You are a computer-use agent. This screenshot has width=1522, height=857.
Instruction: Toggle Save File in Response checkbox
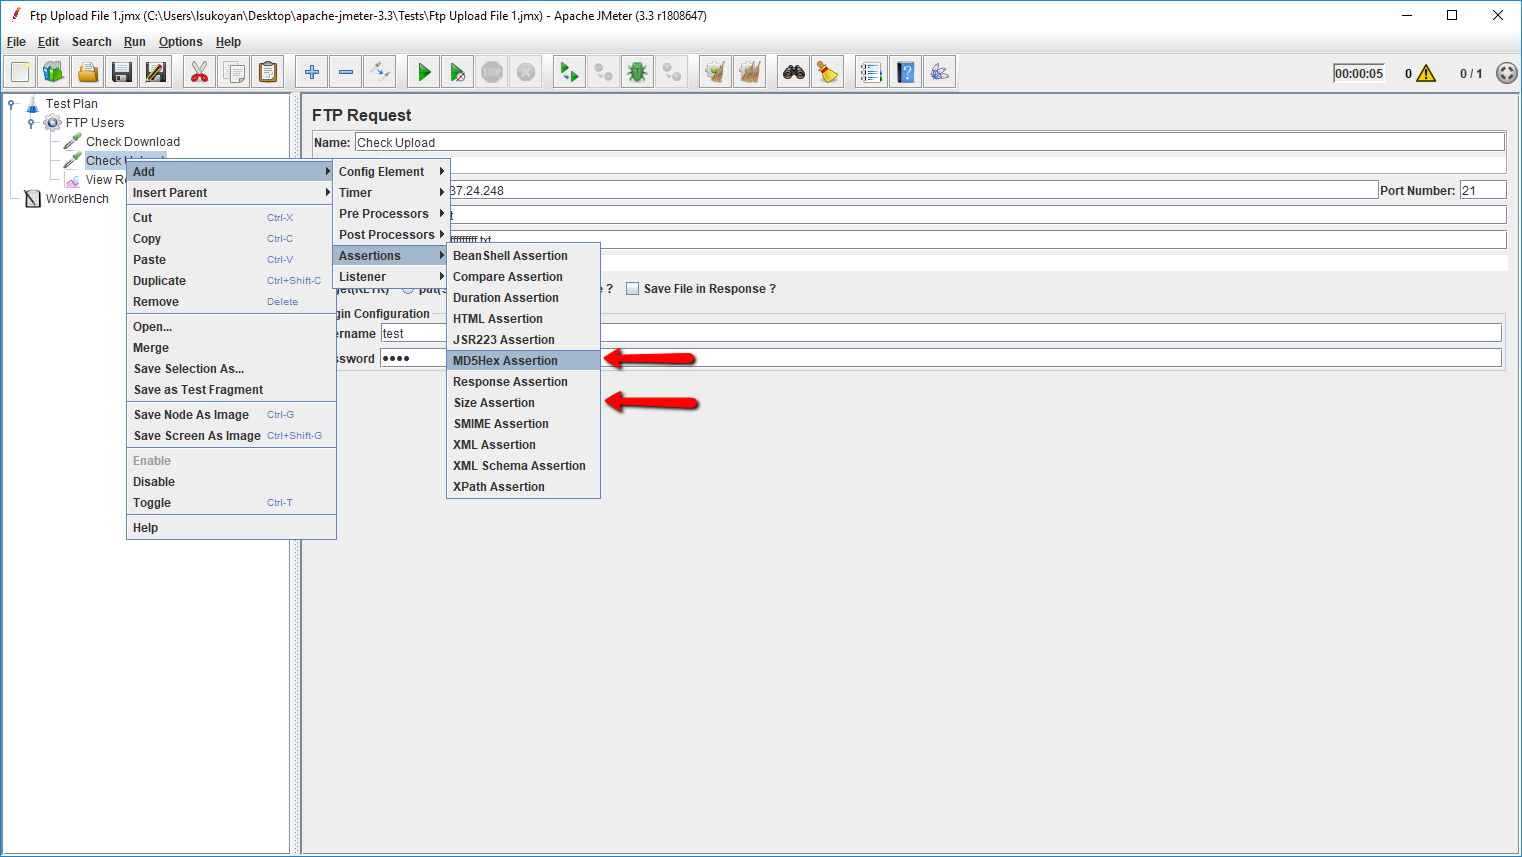(632, 289)
